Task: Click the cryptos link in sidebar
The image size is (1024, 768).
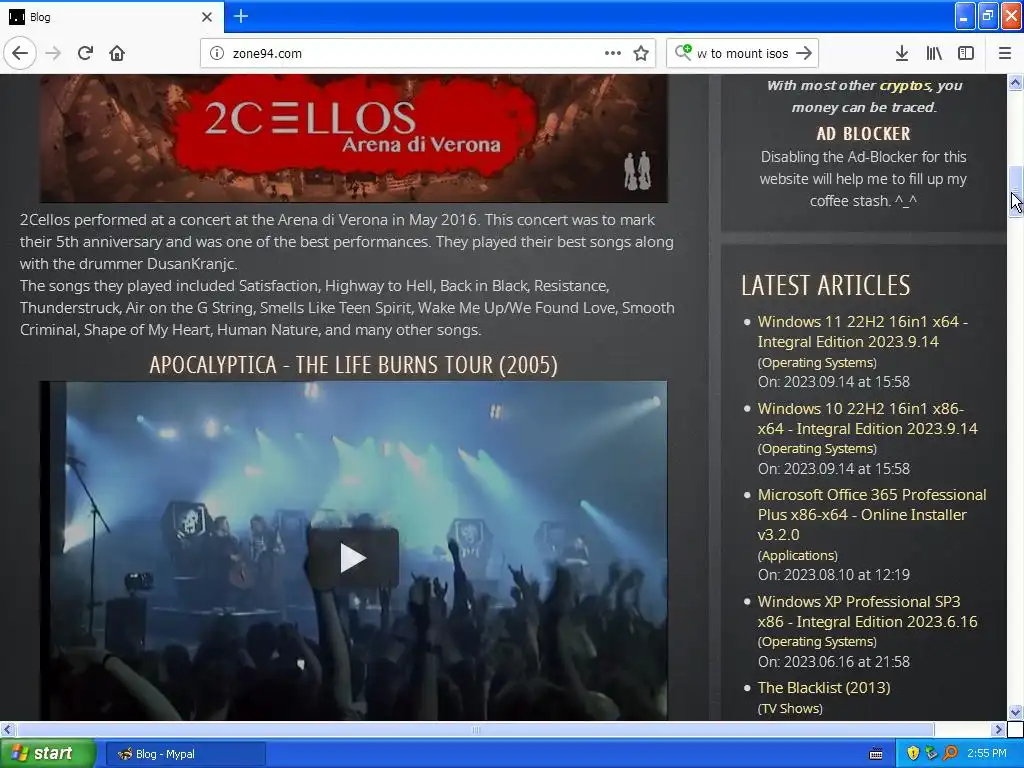Action: tap(905, 86)
